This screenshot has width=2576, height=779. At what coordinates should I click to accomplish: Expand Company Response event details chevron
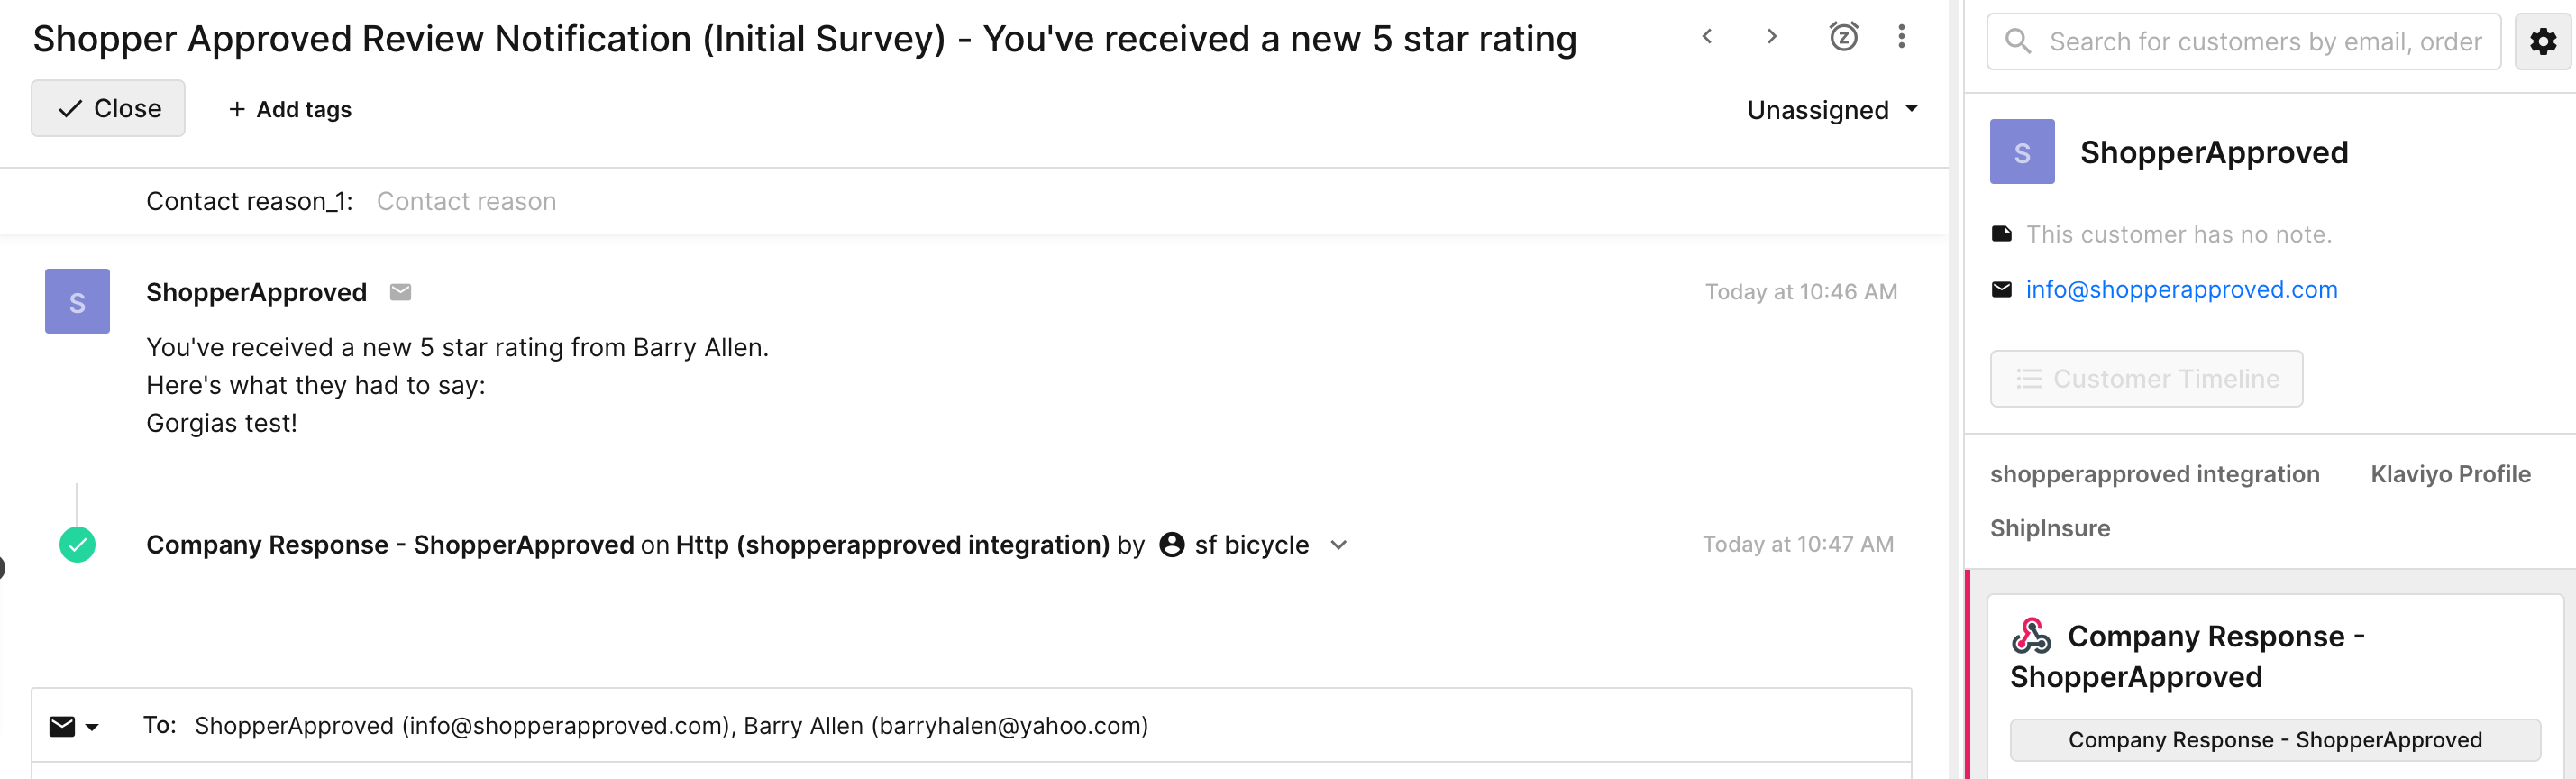click(x=1339, y=545)
